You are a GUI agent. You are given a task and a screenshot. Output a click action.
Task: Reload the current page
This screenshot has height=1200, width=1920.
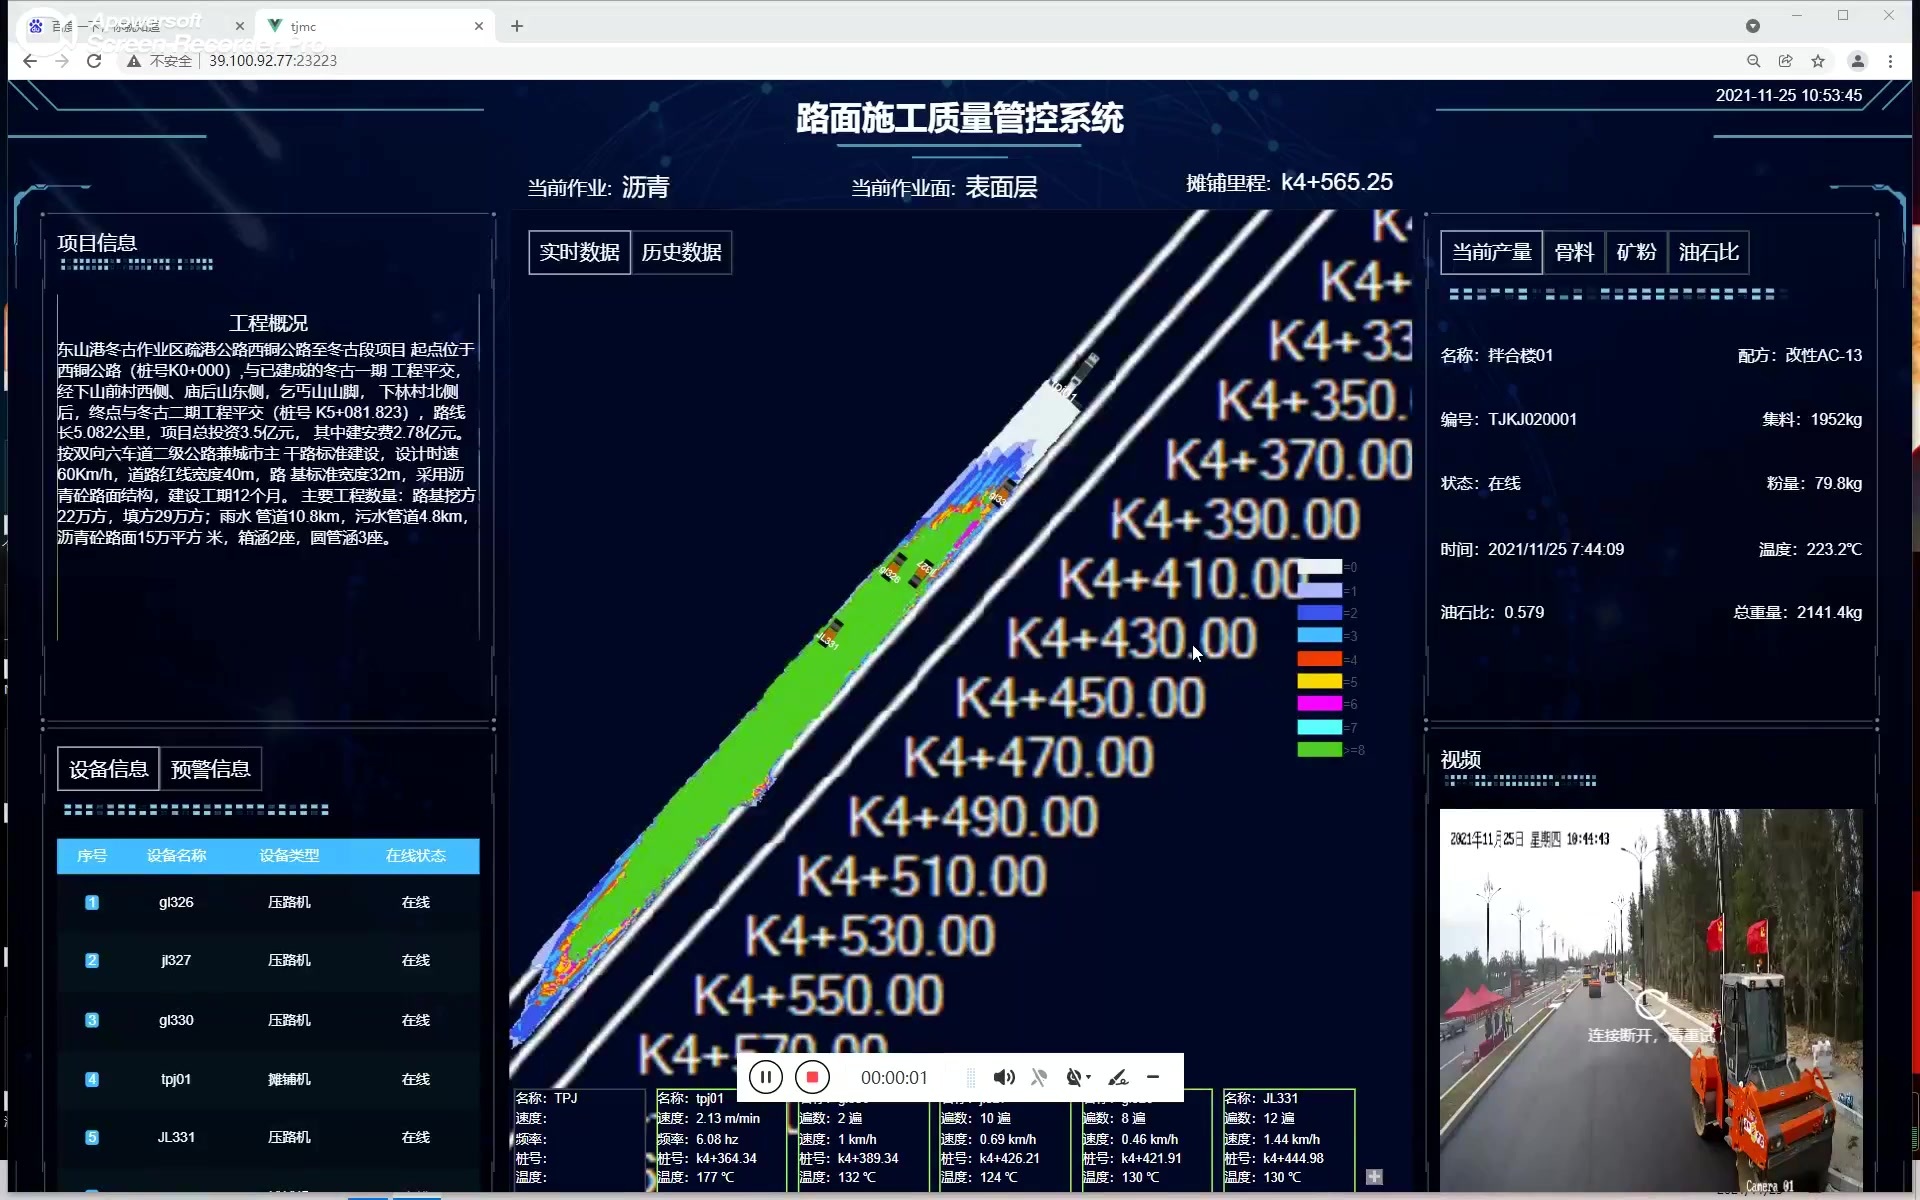[x=94, y=61]
